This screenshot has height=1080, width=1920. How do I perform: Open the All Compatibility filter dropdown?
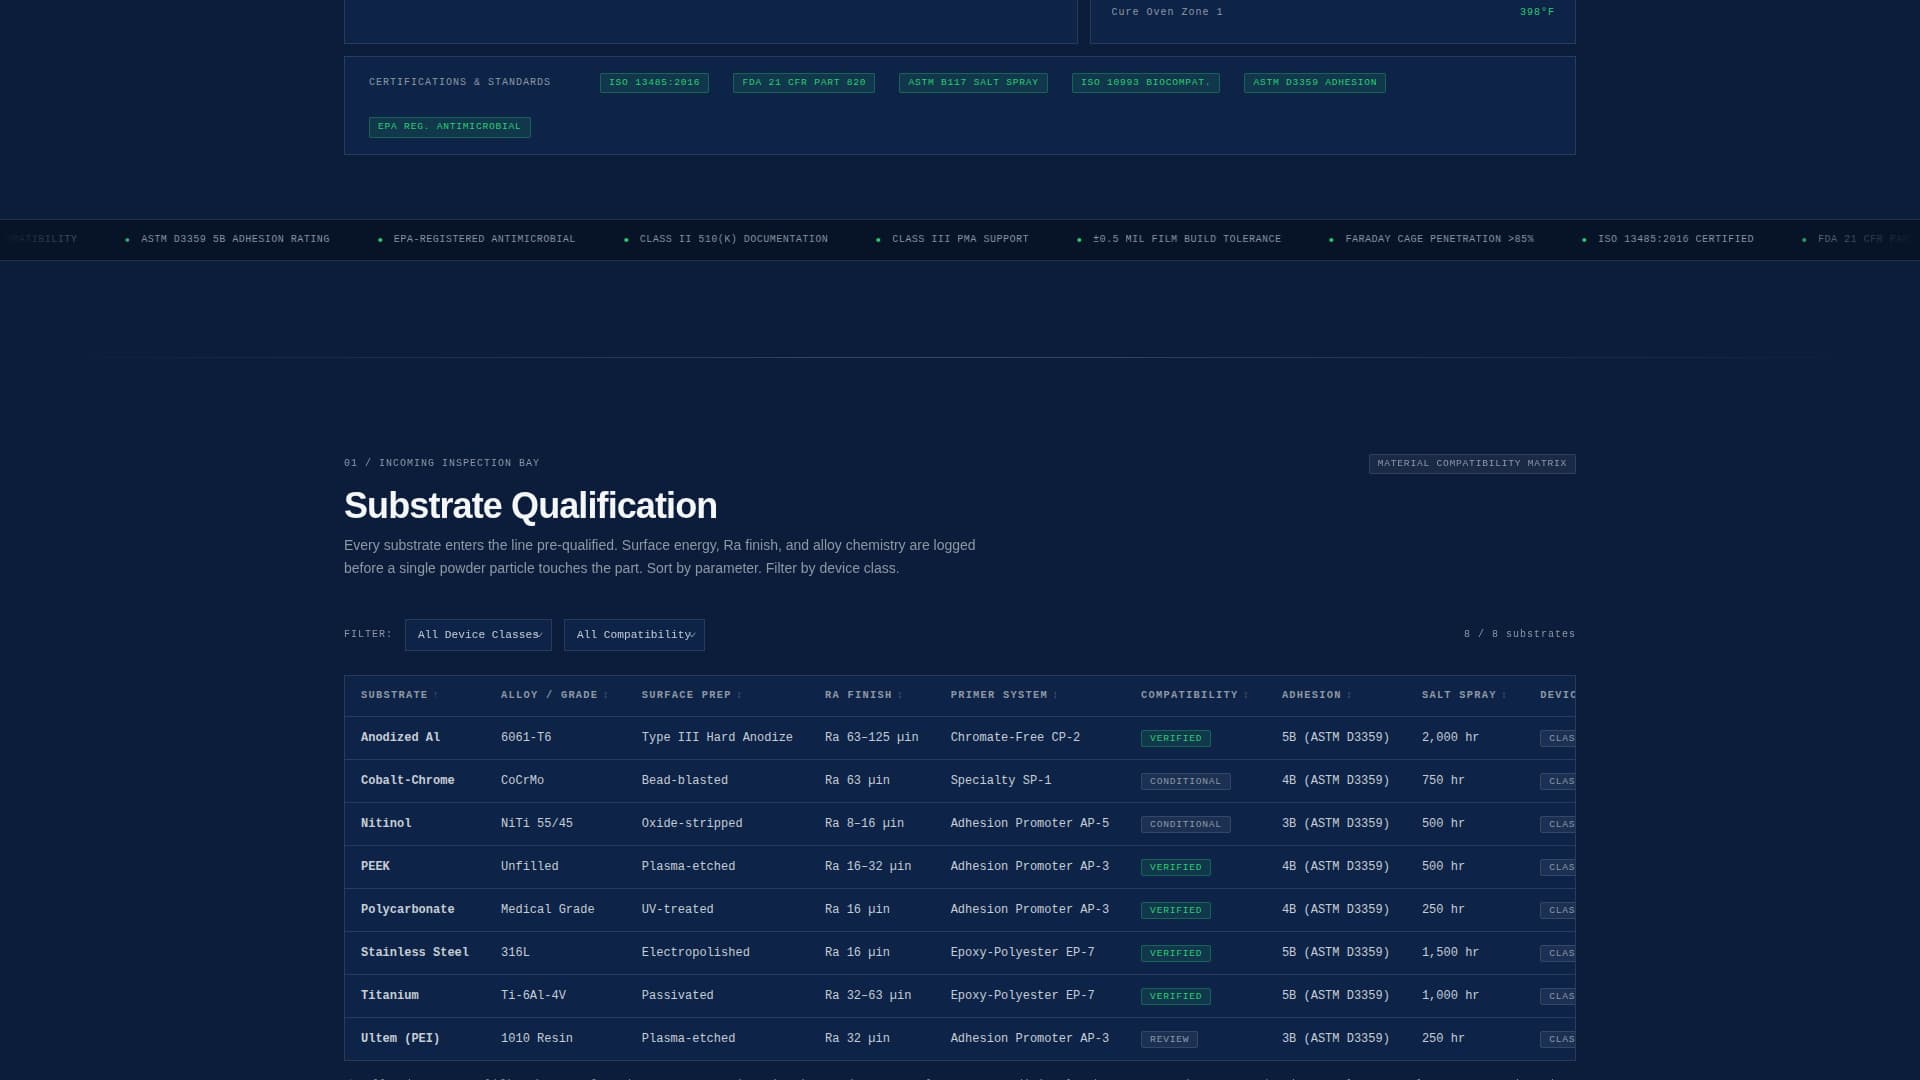point(634,635)
